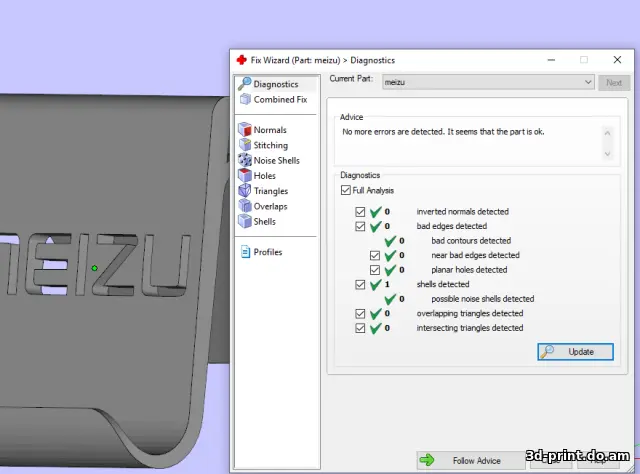Uncheck the inverted normals detected checkbox

point(361,212)
